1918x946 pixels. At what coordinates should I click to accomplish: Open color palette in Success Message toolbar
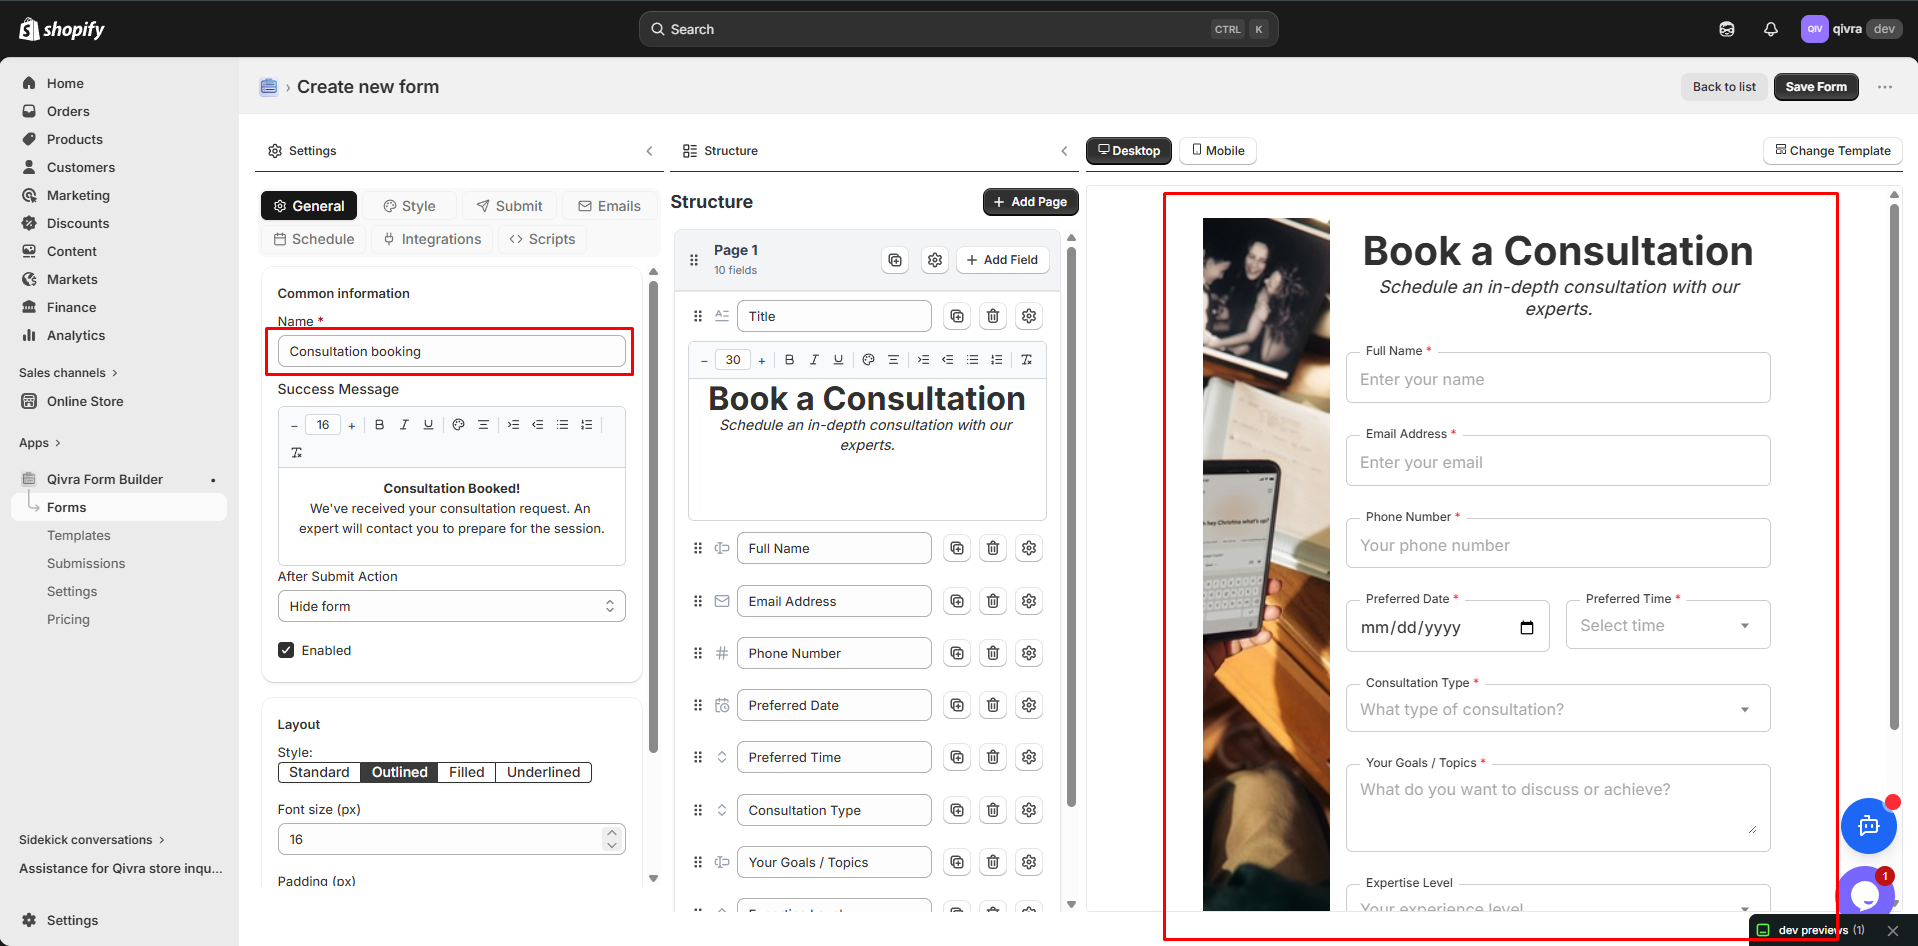point(458,425)
